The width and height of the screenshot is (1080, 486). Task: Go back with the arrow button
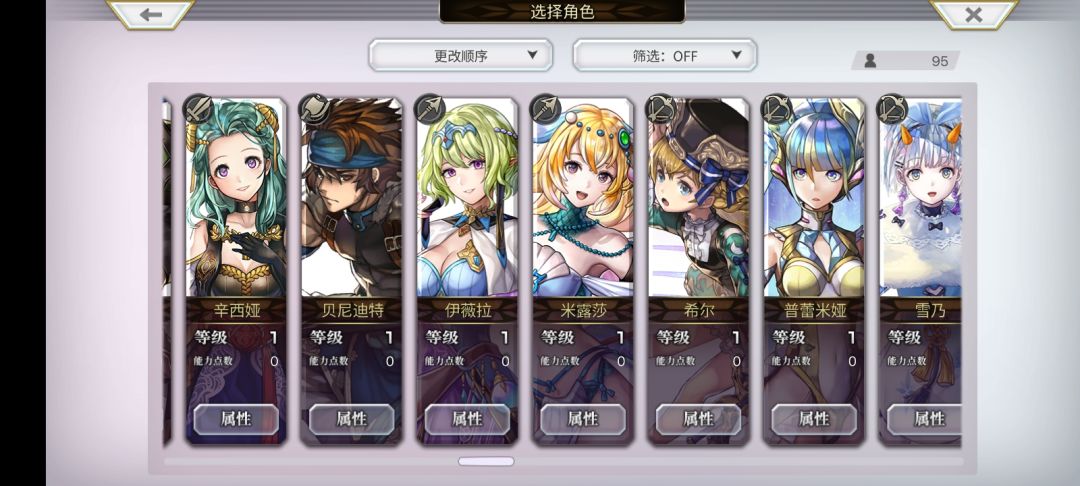150,14
